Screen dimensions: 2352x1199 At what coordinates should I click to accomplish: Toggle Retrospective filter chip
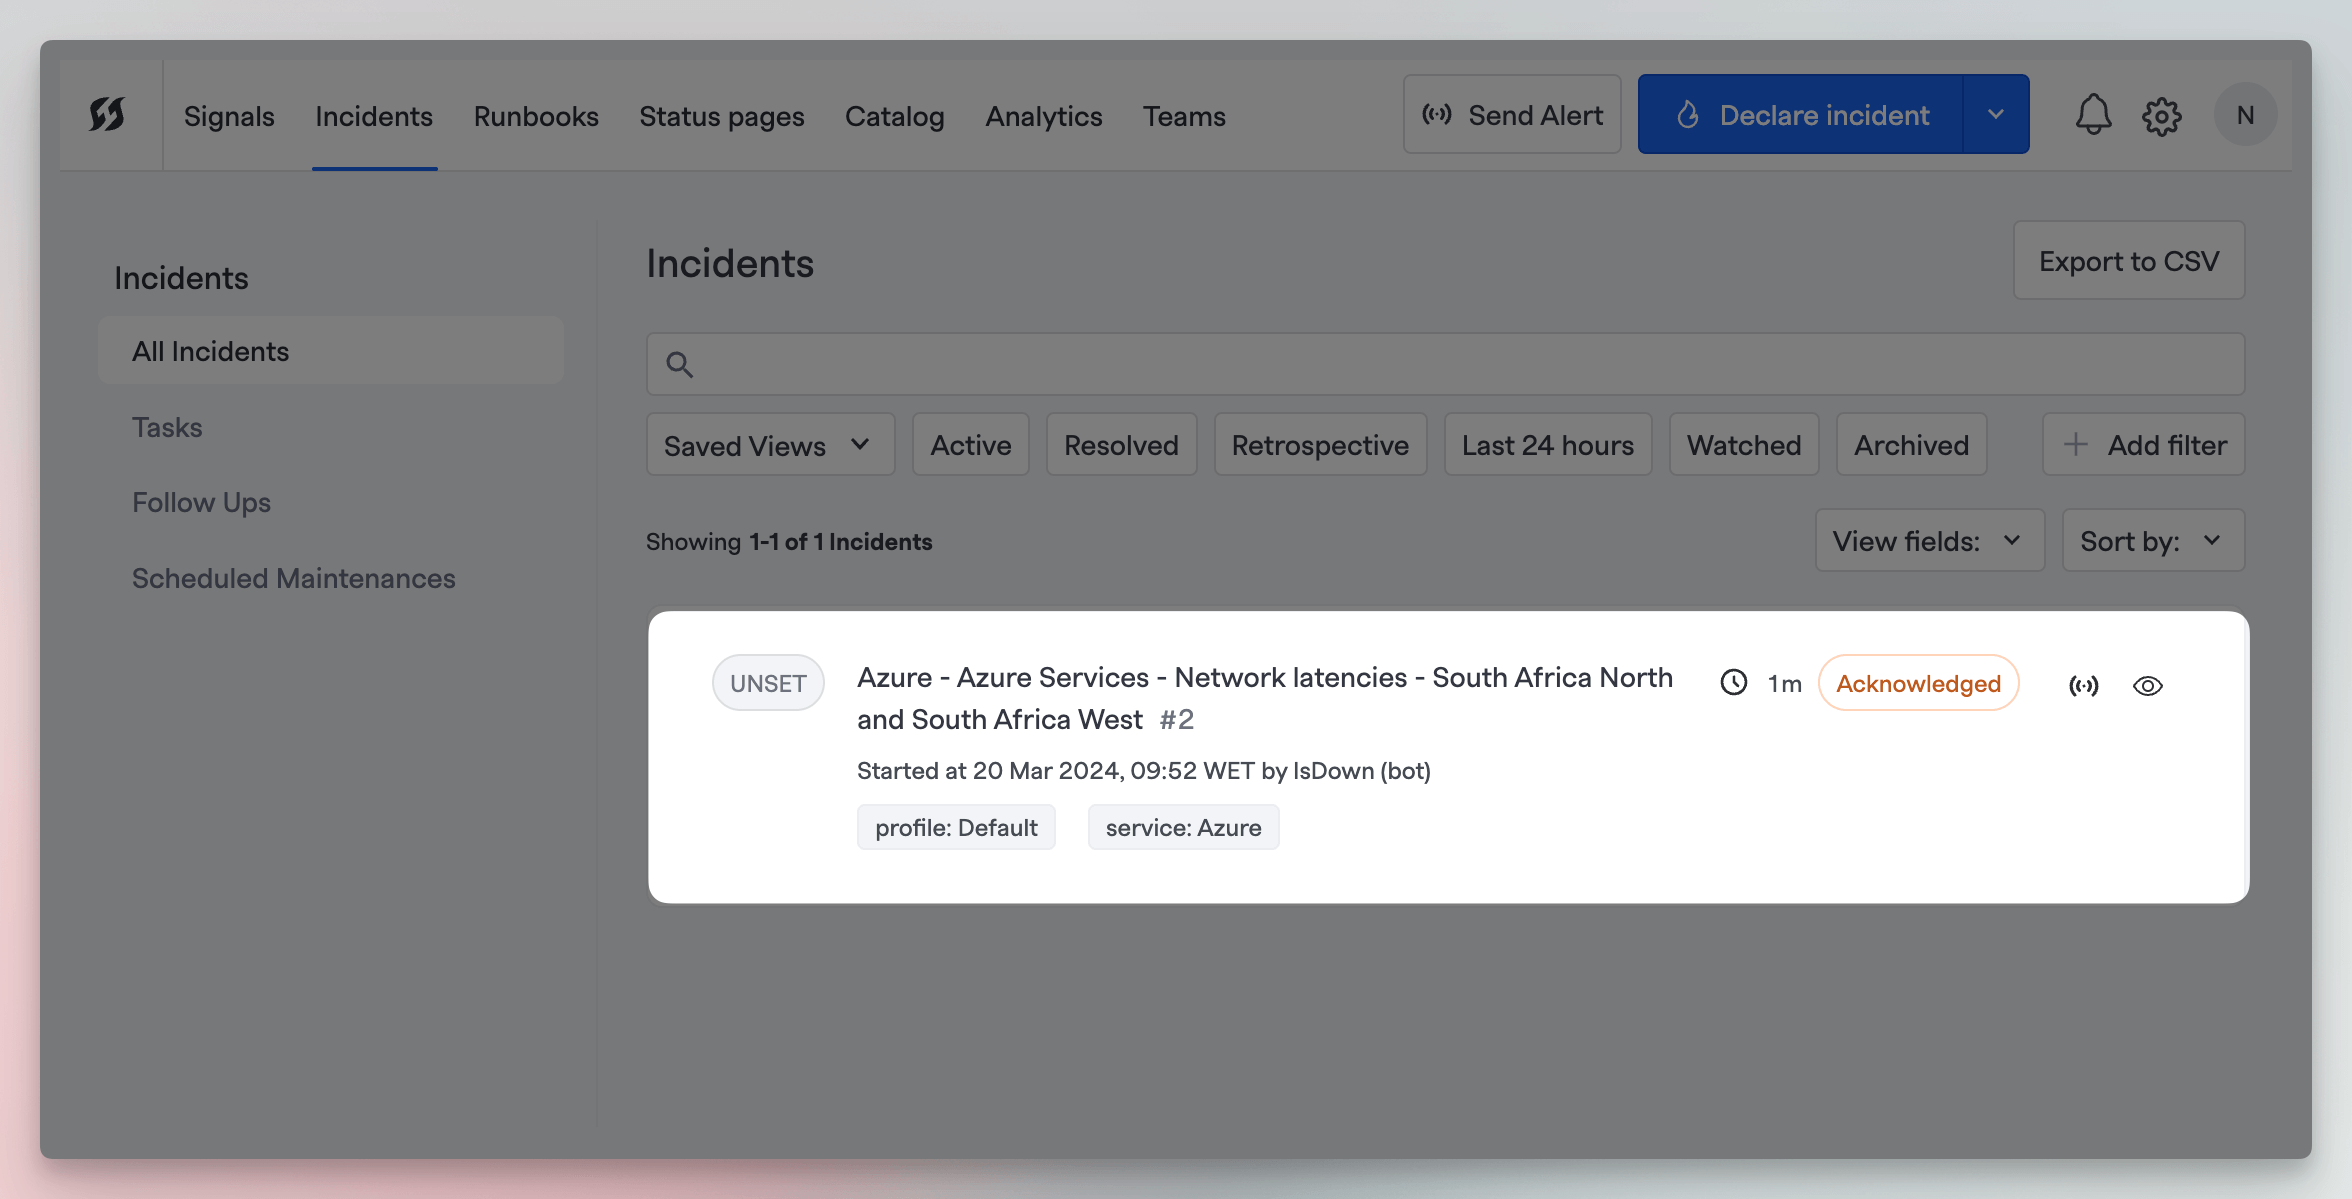[1320, 445]
